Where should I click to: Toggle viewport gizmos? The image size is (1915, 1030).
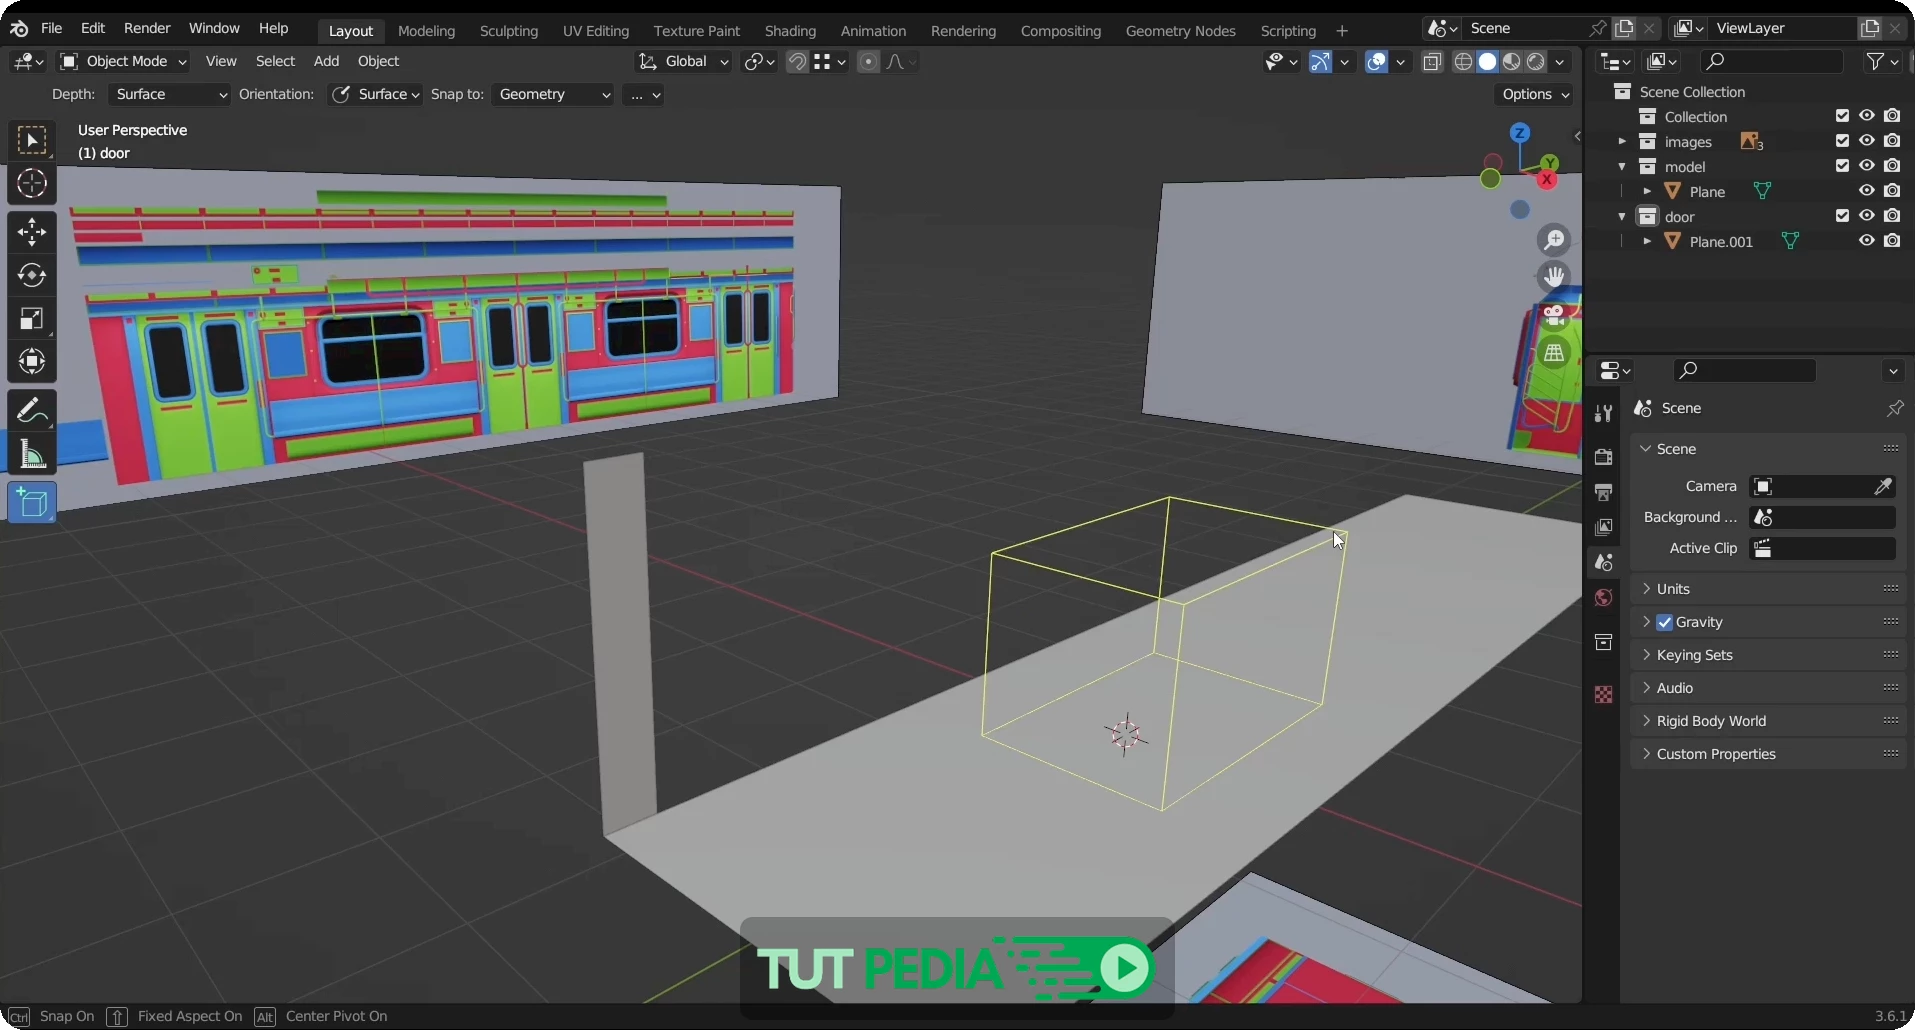(1321, 62)
